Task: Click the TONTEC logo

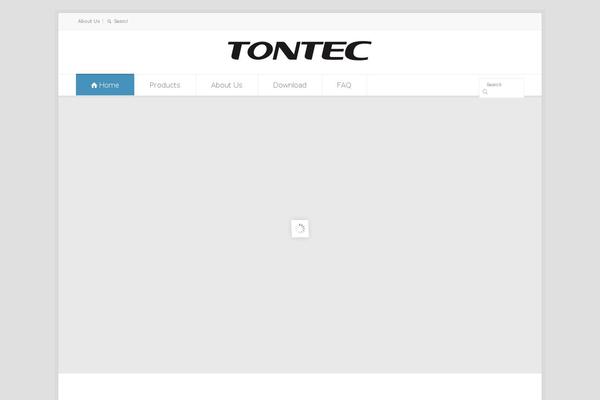Action: coord(299,51)
